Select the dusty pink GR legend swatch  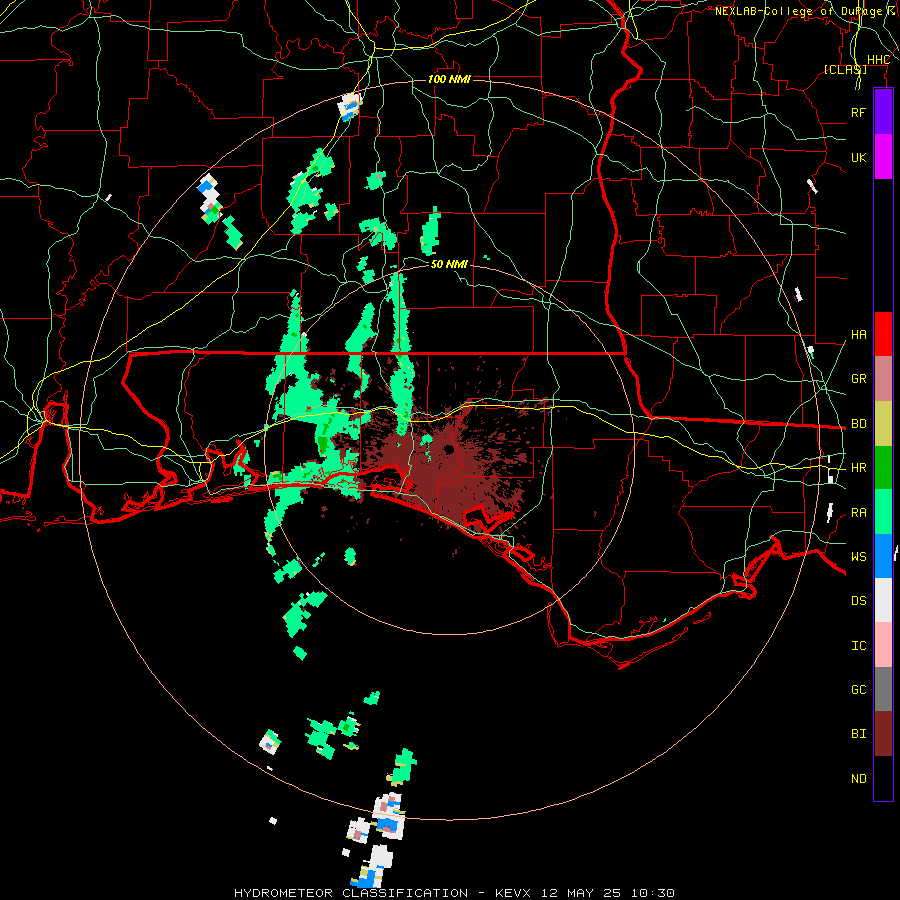[883, 378]
